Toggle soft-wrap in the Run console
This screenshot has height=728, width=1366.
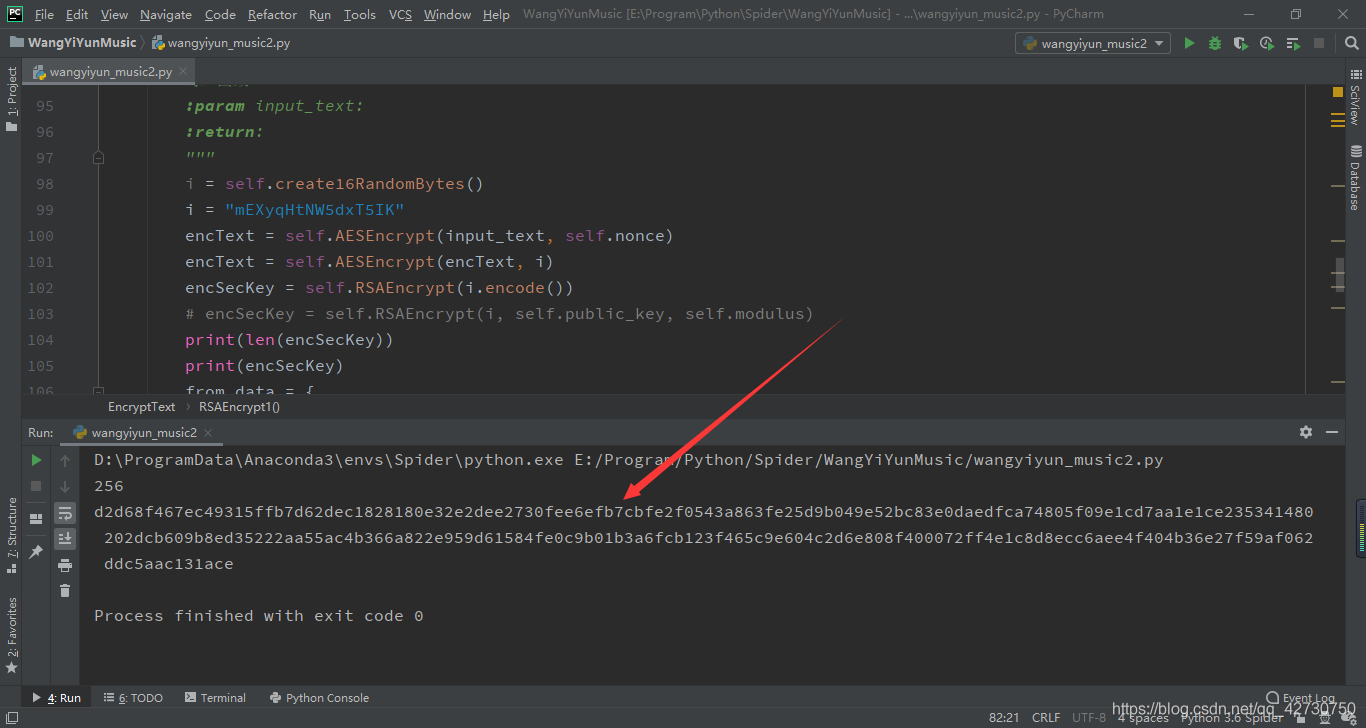click(65, 513)
